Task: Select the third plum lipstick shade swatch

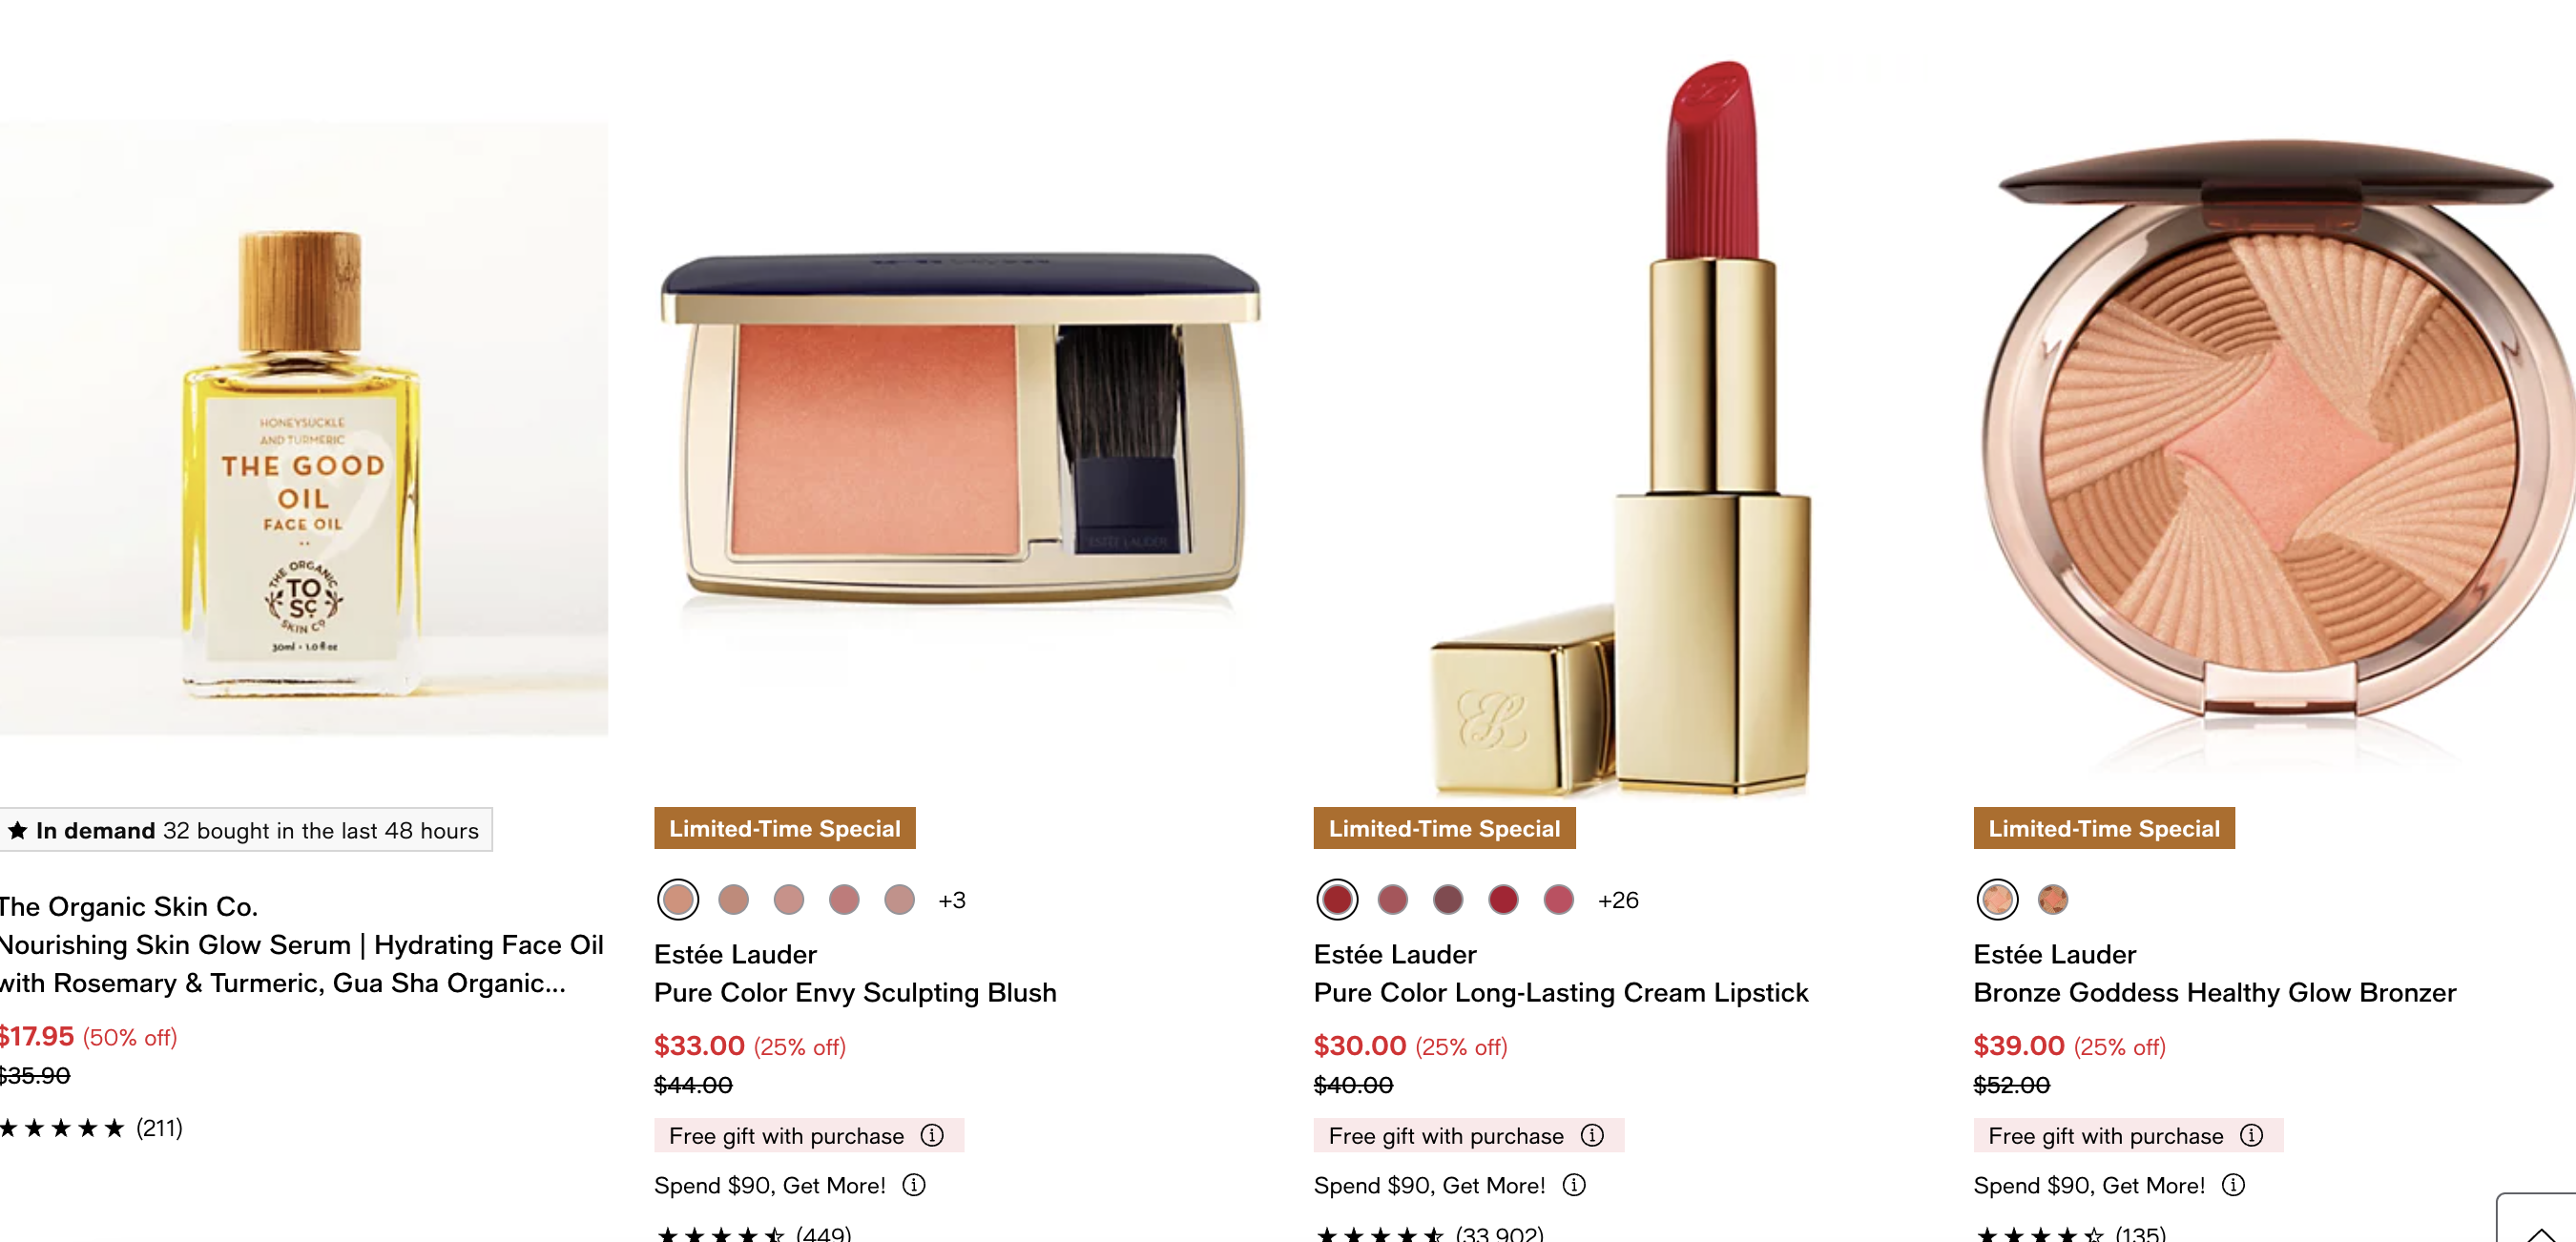Action: pos(1447,899)
